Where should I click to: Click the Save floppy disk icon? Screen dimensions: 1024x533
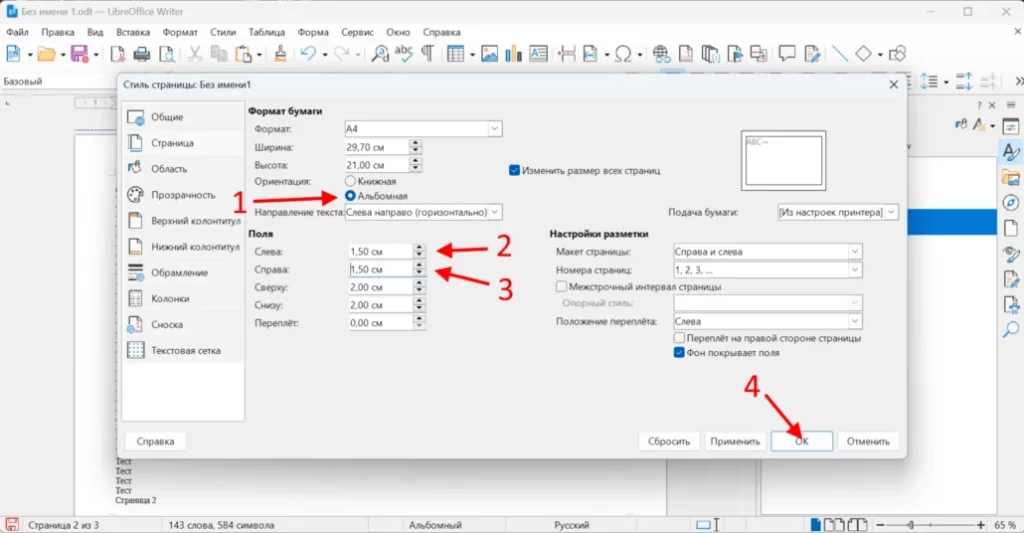tap(79, 54)
